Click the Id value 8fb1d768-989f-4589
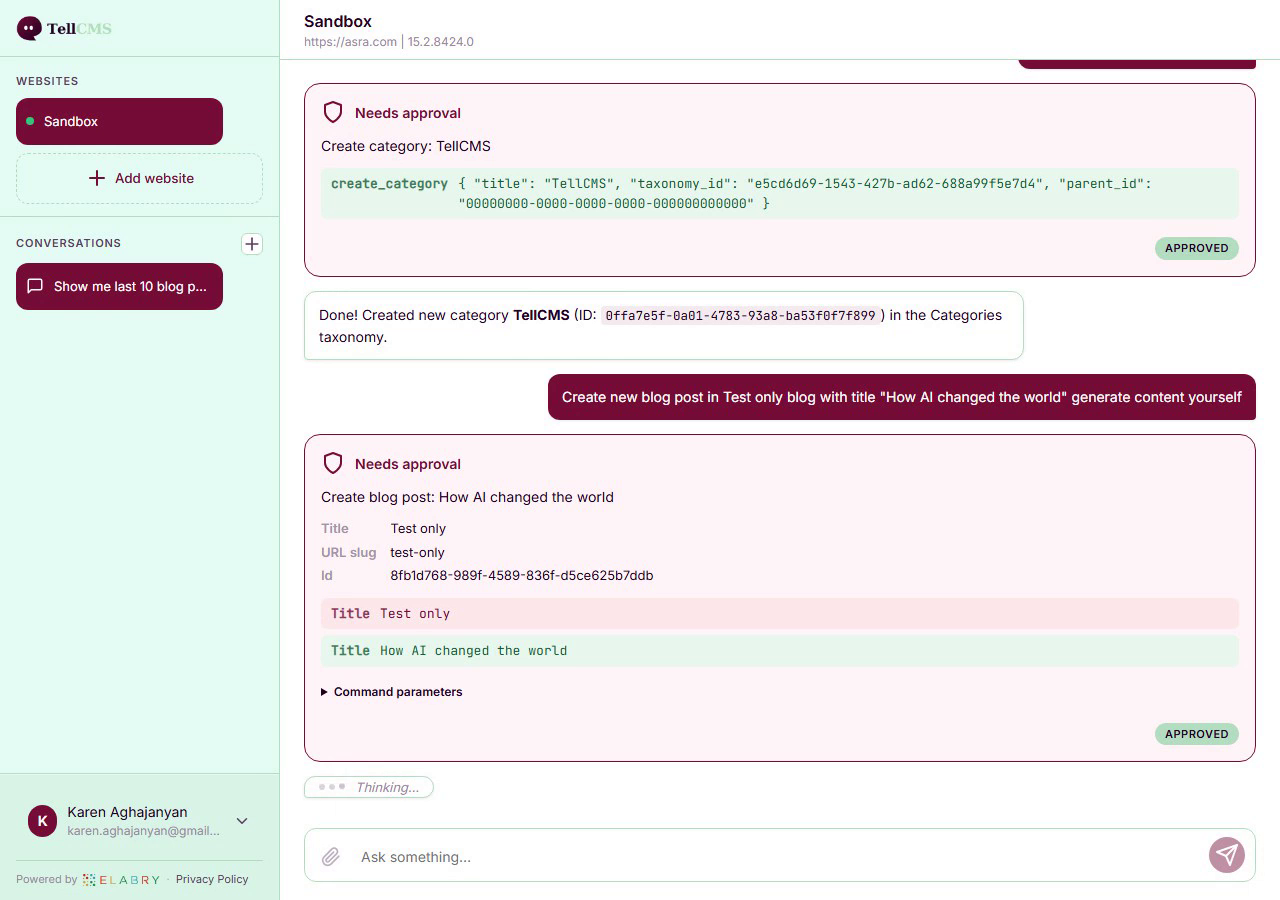The image size is (1280, 900). [x=522, y=575]
